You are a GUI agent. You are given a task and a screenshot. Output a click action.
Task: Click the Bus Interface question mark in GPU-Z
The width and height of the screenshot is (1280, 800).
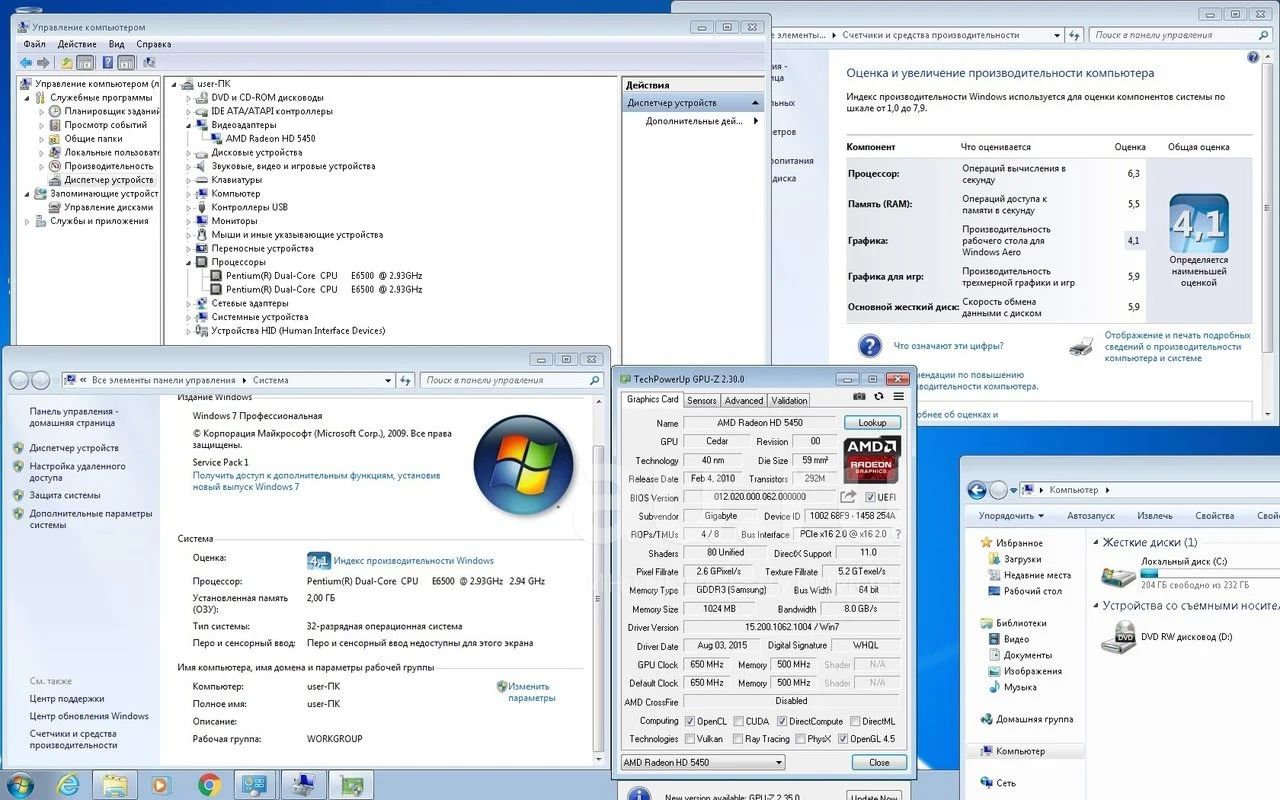tap(898, 534)
